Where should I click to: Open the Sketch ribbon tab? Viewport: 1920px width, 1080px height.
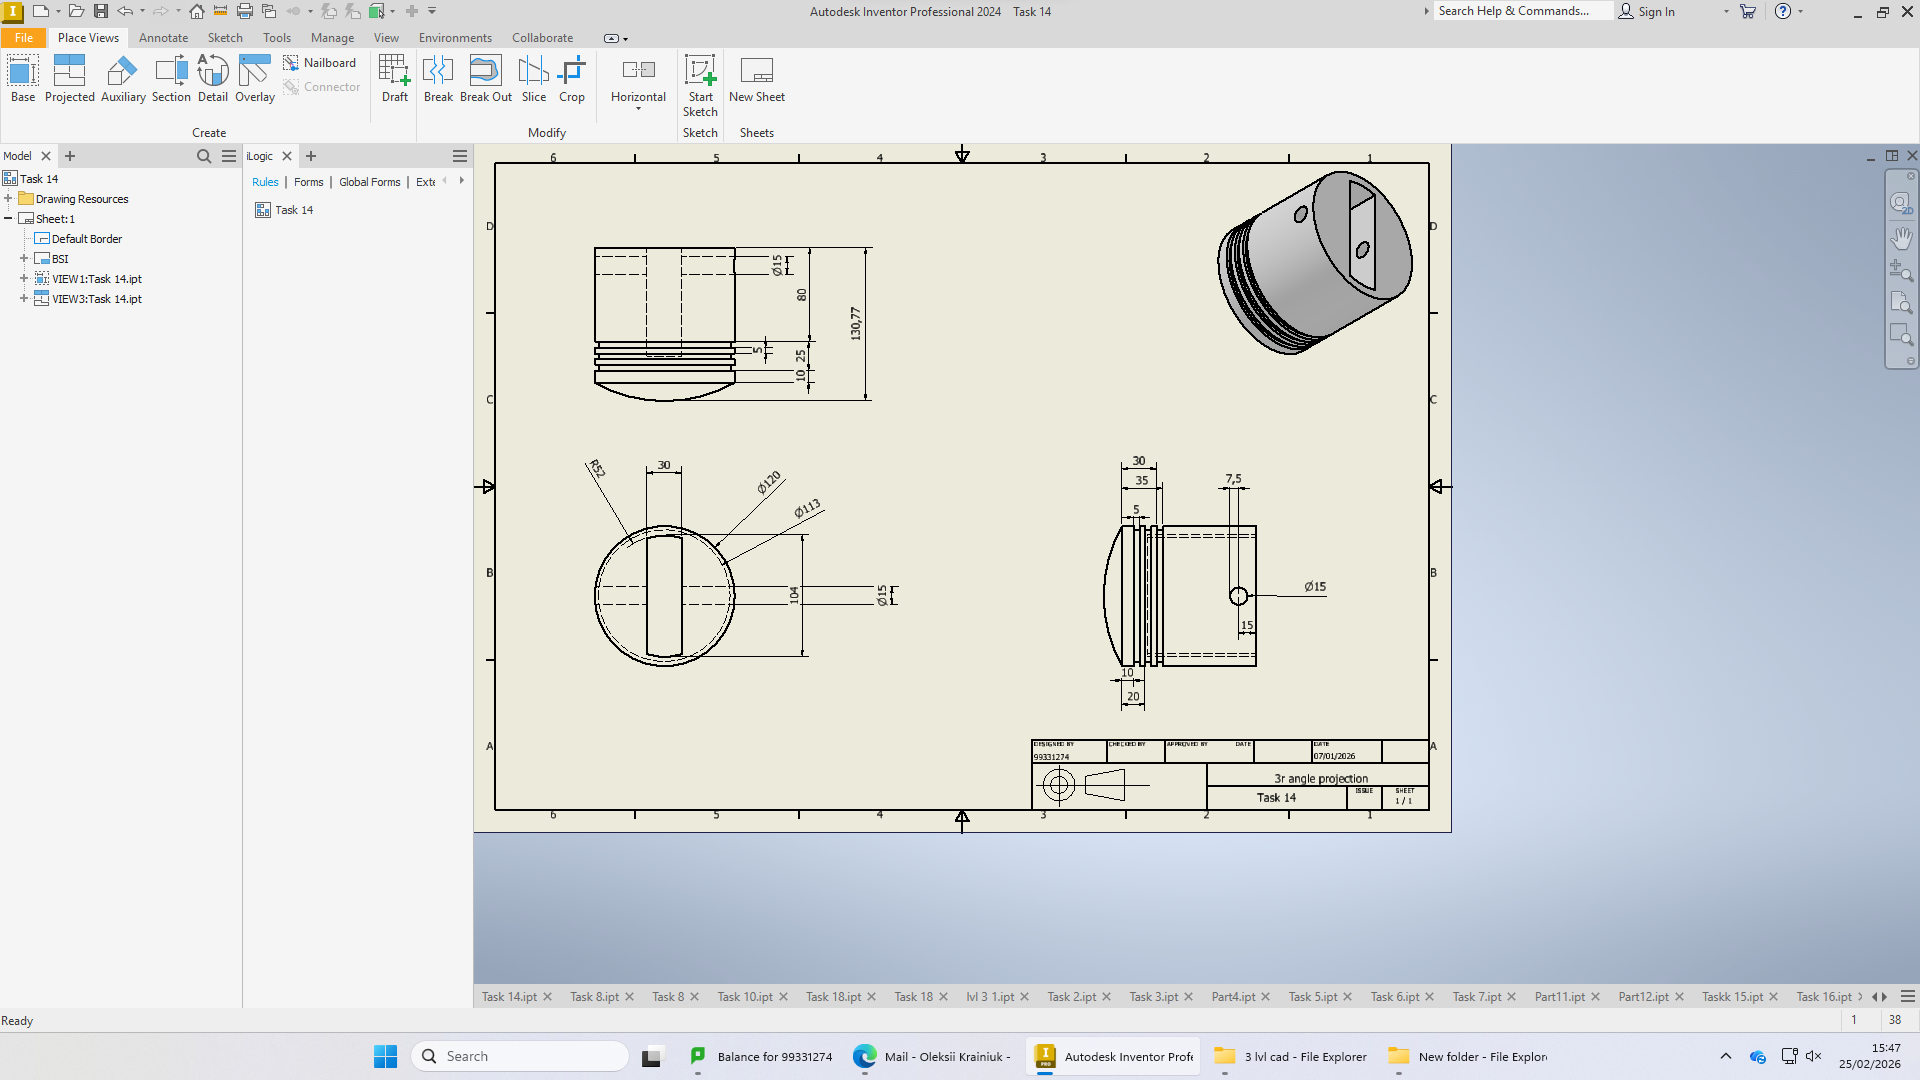(x=225, y=38)
